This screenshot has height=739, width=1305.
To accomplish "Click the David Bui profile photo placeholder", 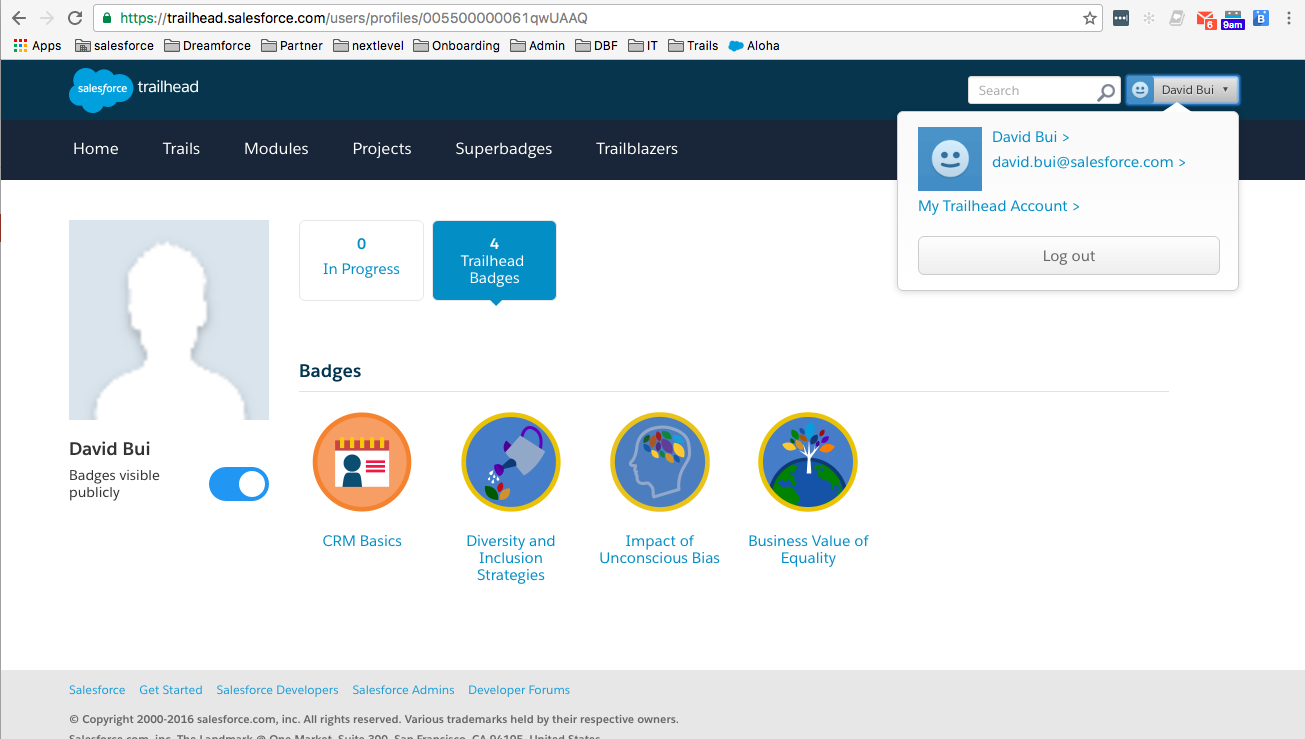I will (x=169, y=320).
